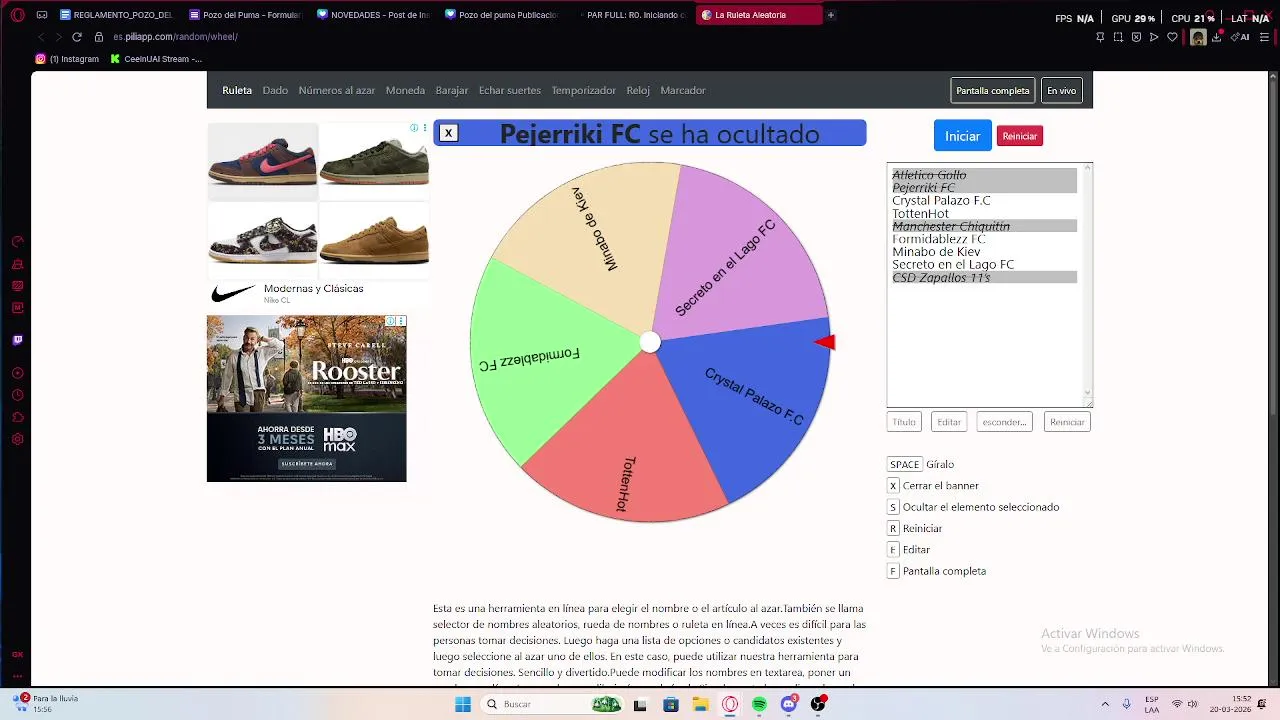The height and width of the screenshot is (720, 1280).
Task: Select CSD Zapallos 11's in the list
Action: click(984, 277)
